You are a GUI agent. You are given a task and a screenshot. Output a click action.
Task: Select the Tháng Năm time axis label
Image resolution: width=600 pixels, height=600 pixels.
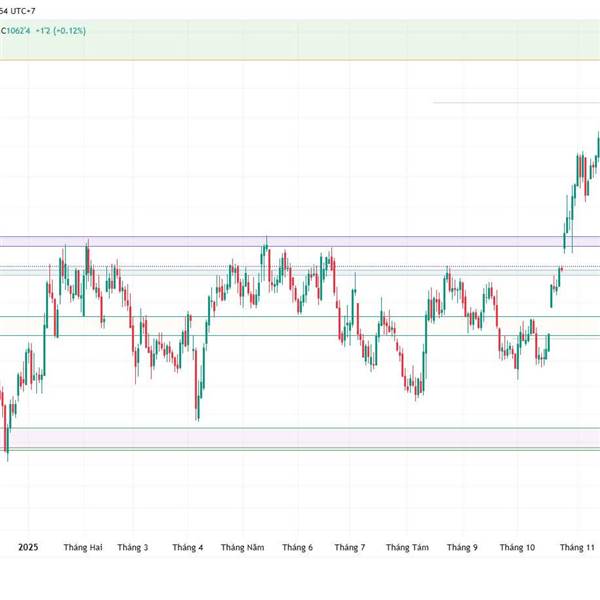coord(243,547)
